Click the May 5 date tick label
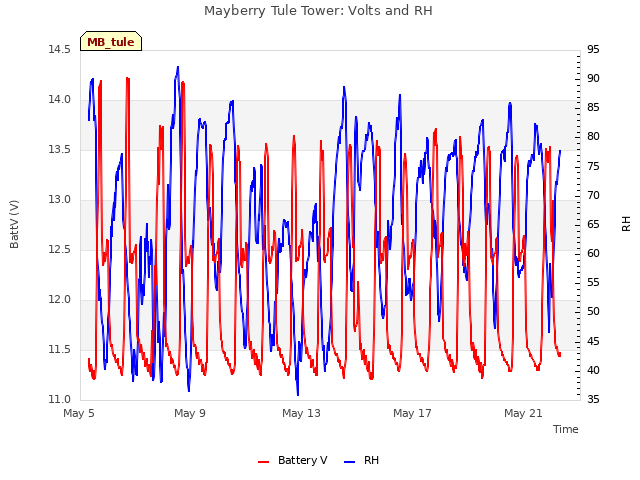This screenshot has height=480, width=640. pos(79,413)
